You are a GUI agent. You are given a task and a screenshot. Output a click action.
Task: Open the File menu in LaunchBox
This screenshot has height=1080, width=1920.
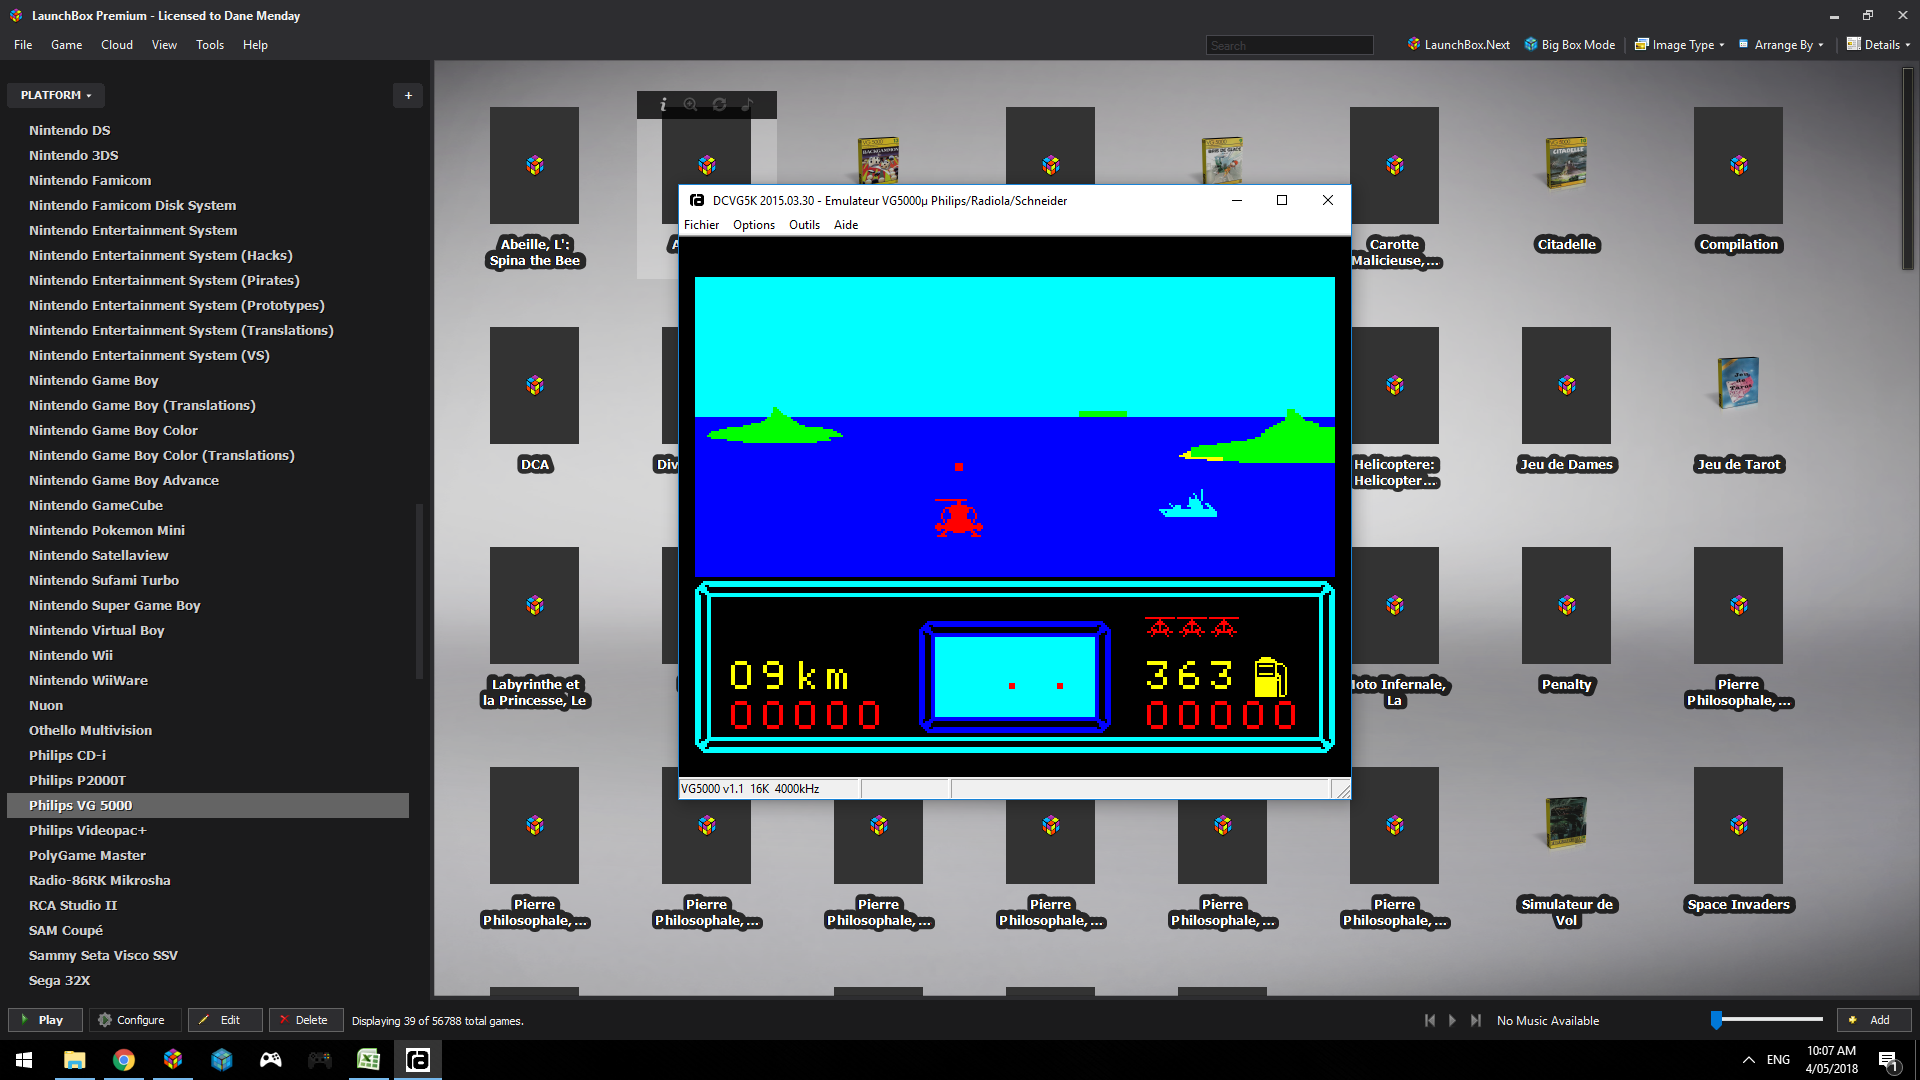[x=23, y=44]
